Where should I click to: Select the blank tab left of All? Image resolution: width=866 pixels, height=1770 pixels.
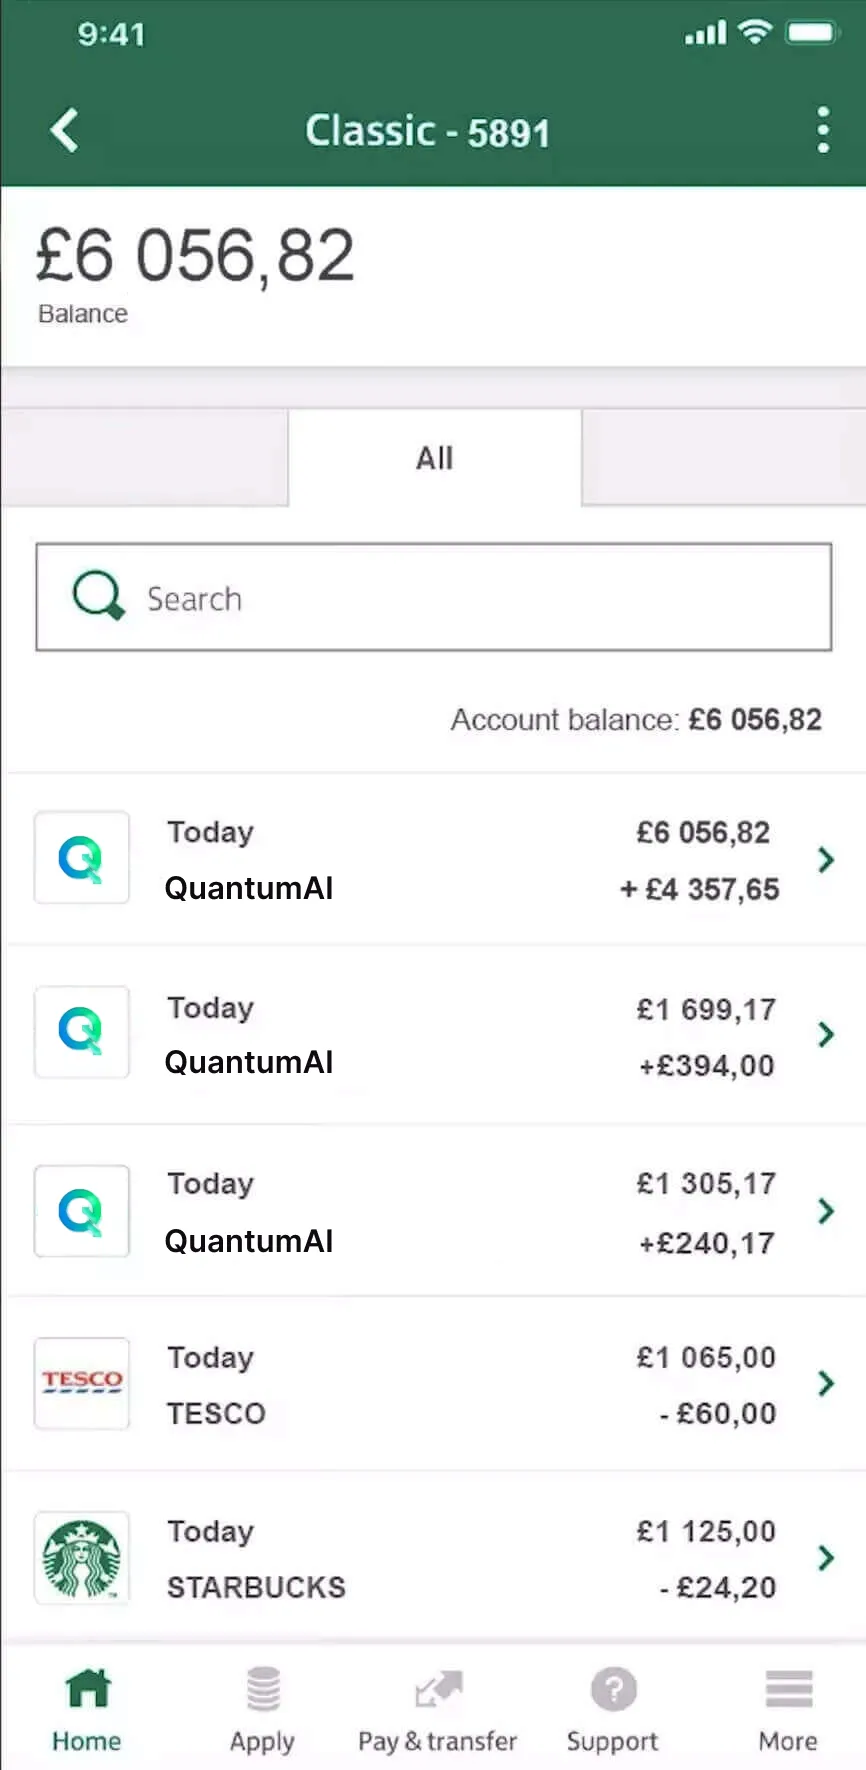pyautogui.click(x=144, y=458)
